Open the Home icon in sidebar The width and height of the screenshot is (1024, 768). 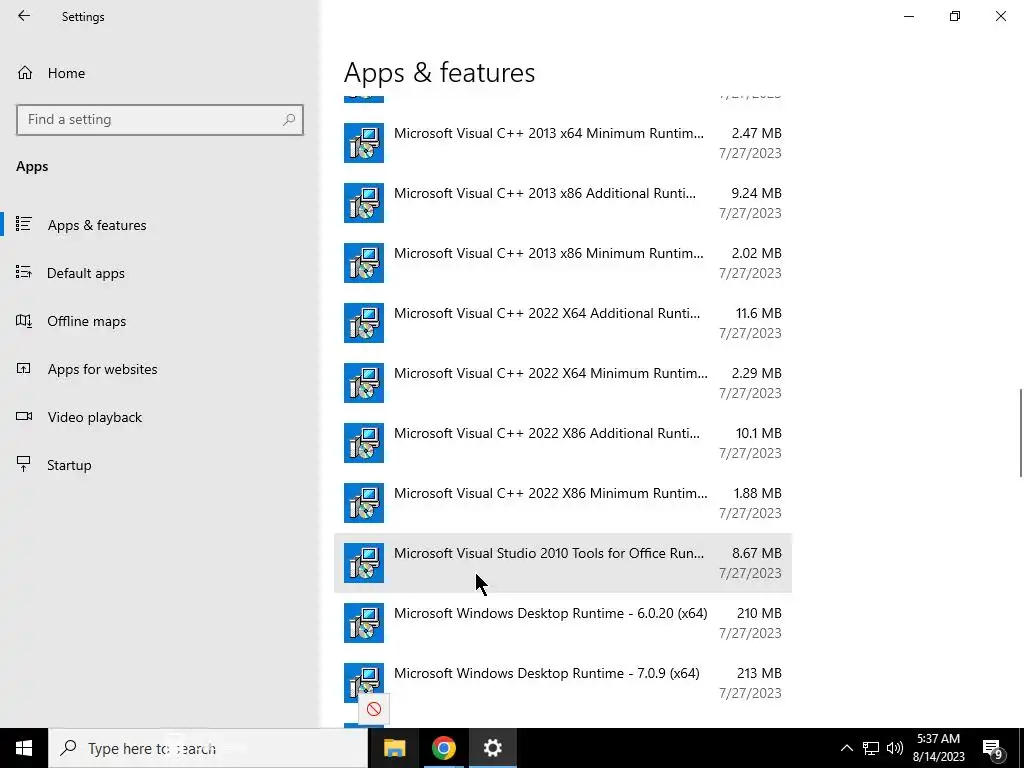25,72
